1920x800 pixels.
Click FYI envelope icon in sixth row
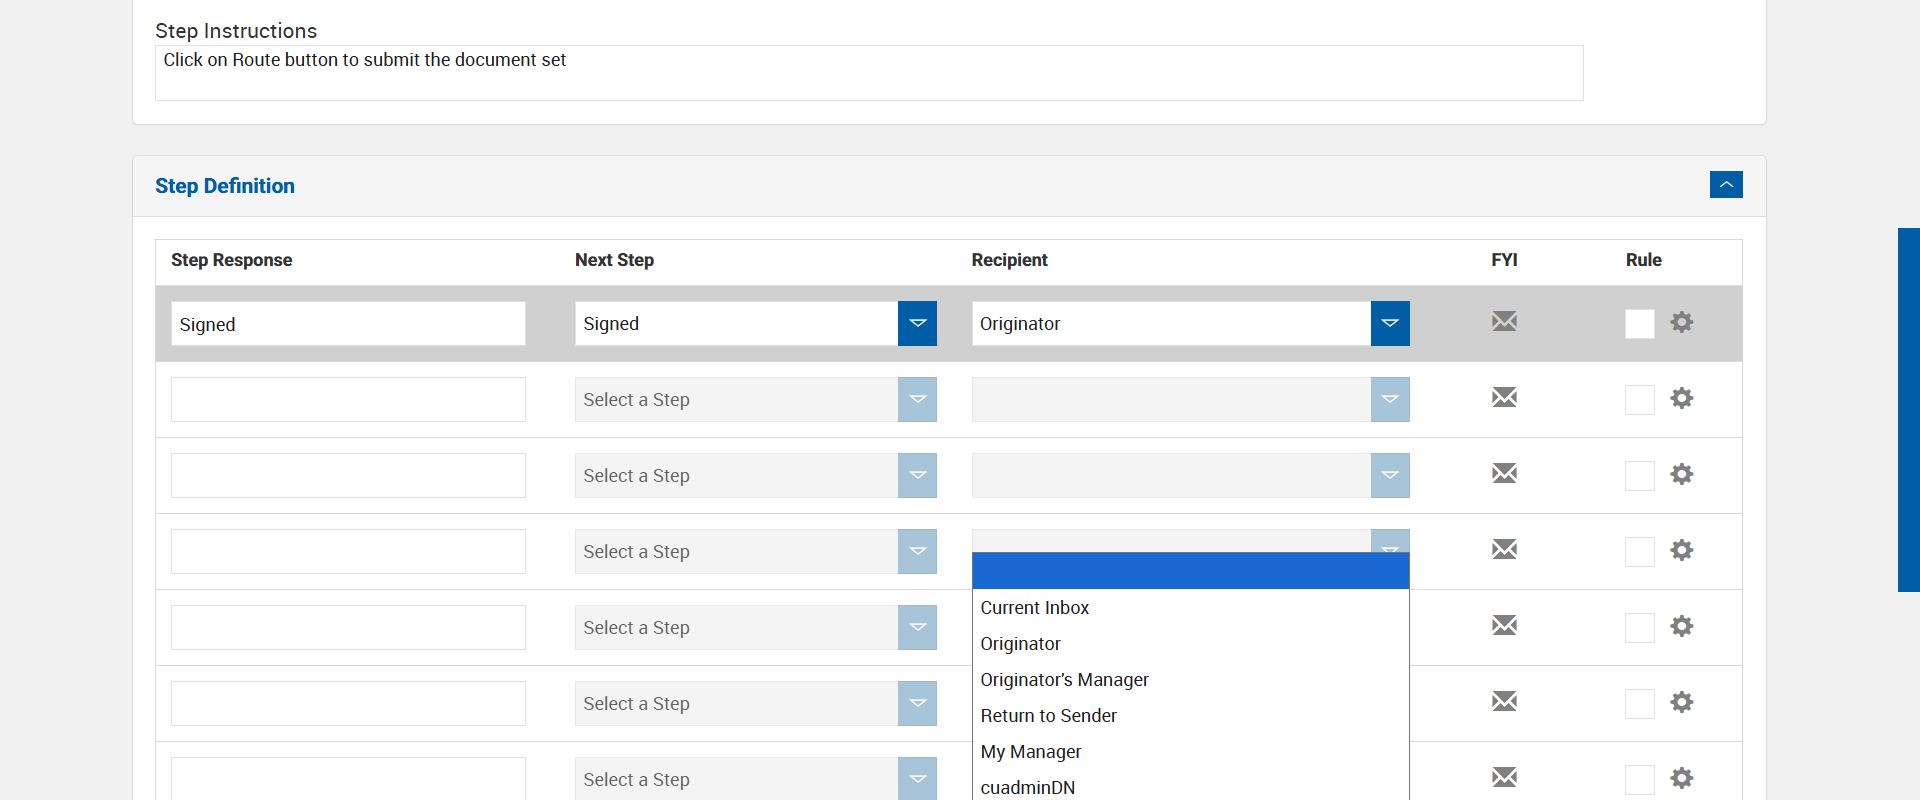point(1504,701)
